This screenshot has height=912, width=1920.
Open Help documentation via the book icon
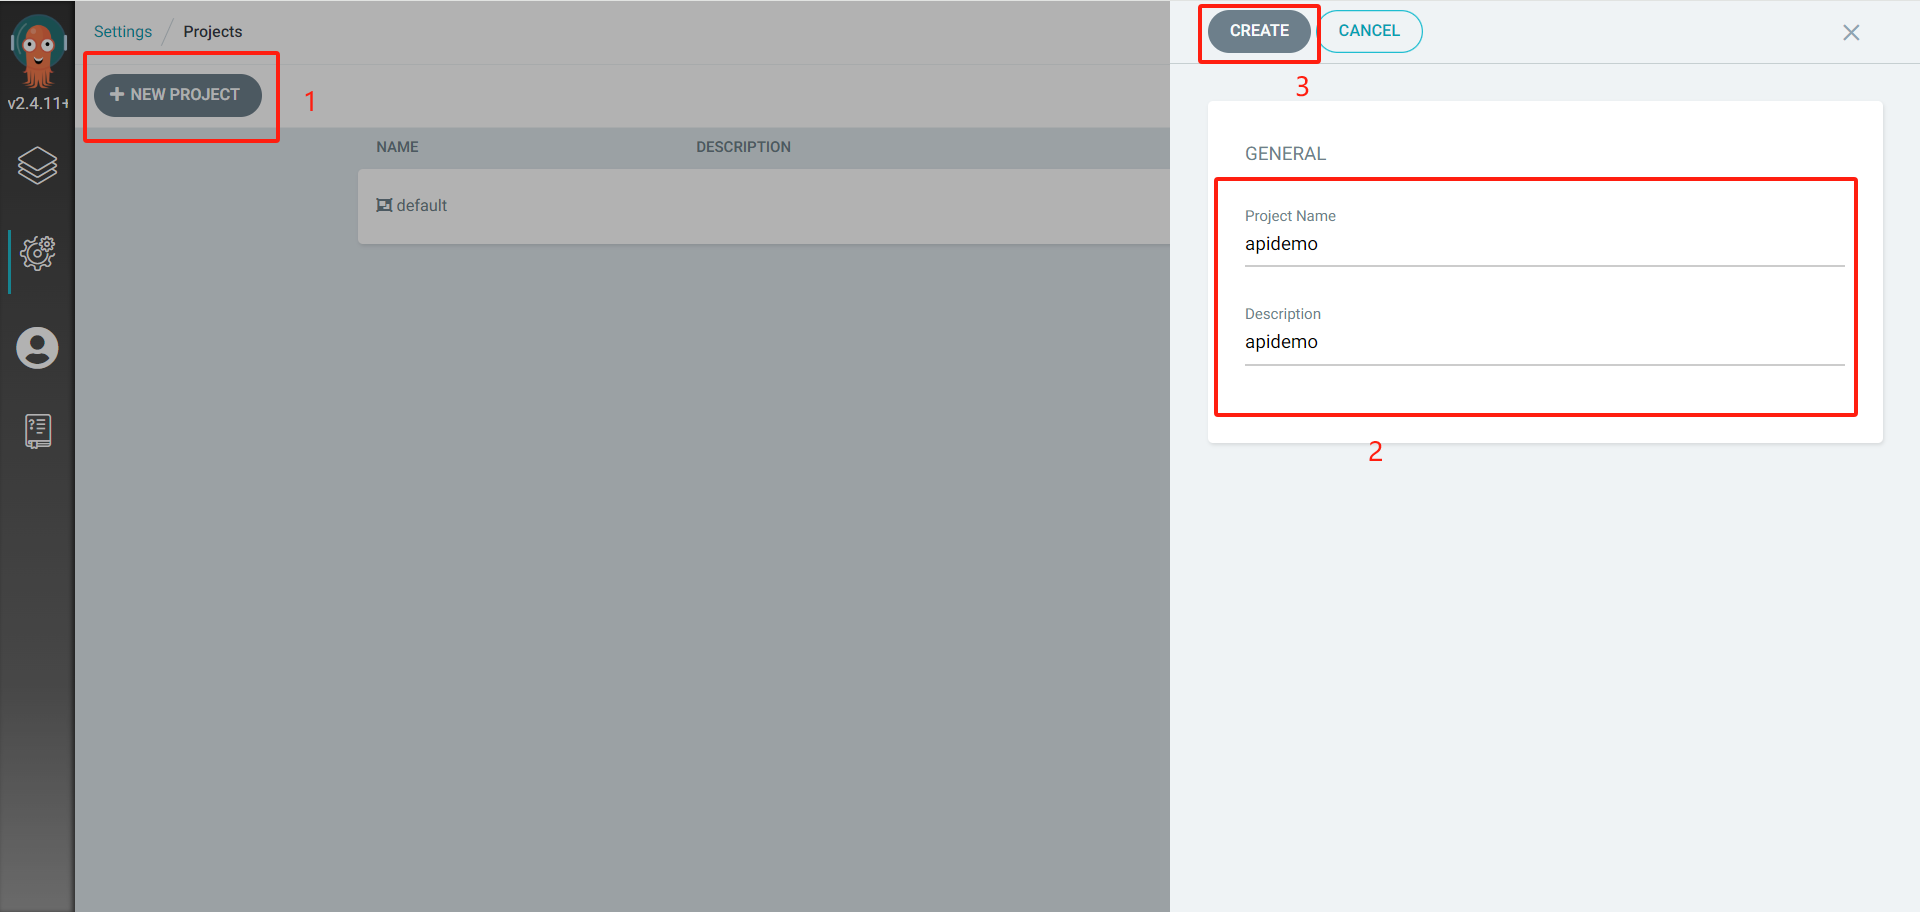[x=37, y=430]
